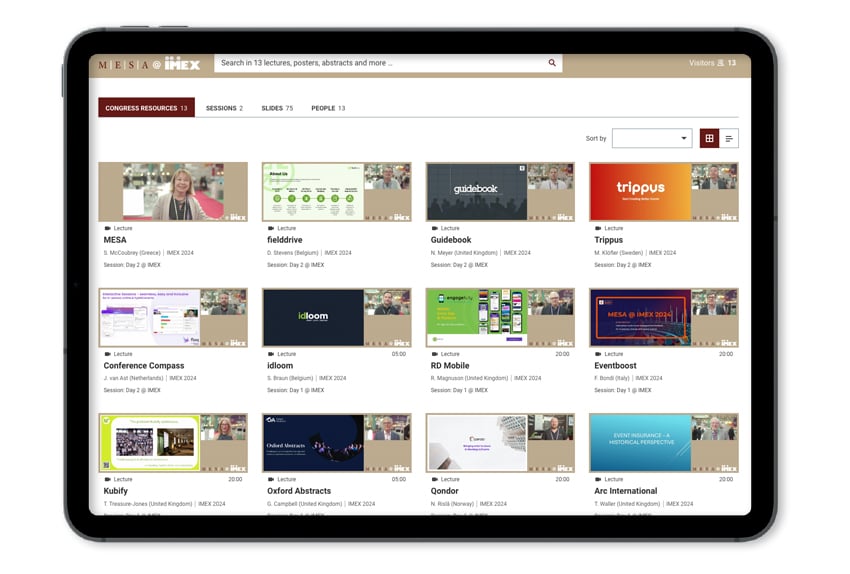Click the lecture camera icon above Qondor

pyautogui.click(x=435, y=479)
